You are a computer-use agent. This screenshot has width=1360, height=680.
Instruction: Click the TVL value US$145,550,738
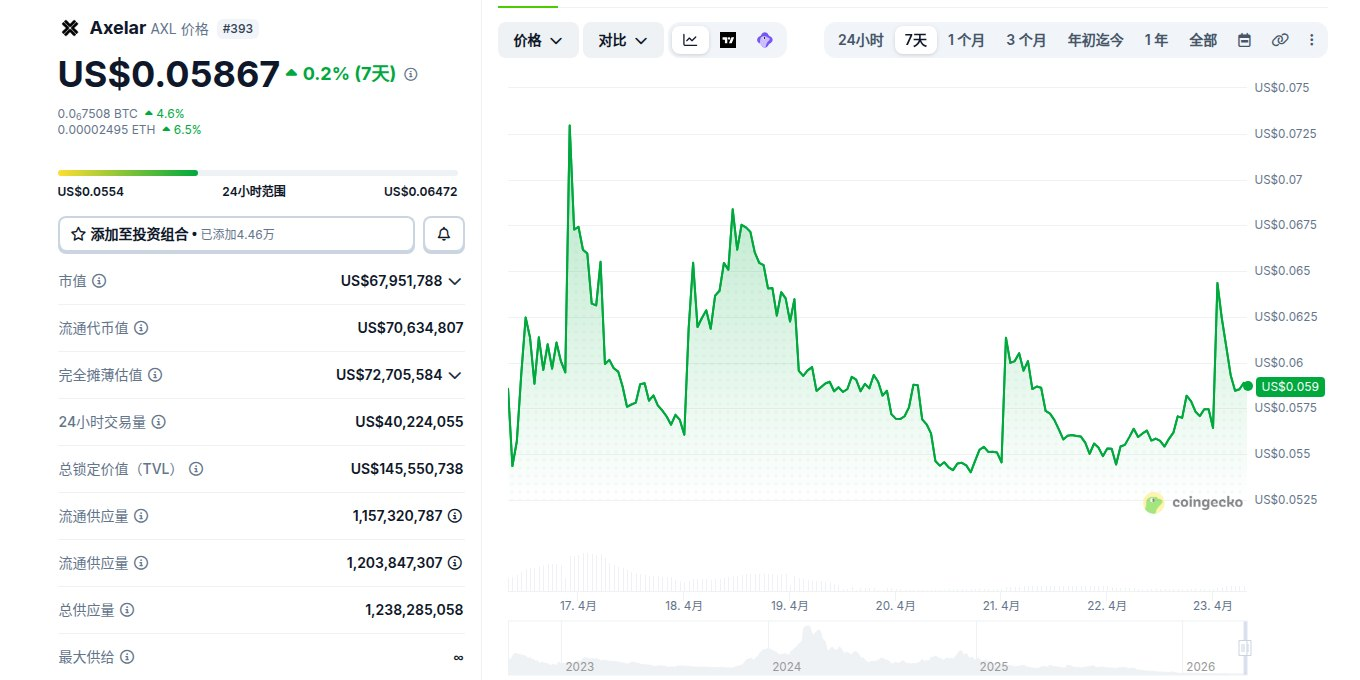tap(407, 469)
